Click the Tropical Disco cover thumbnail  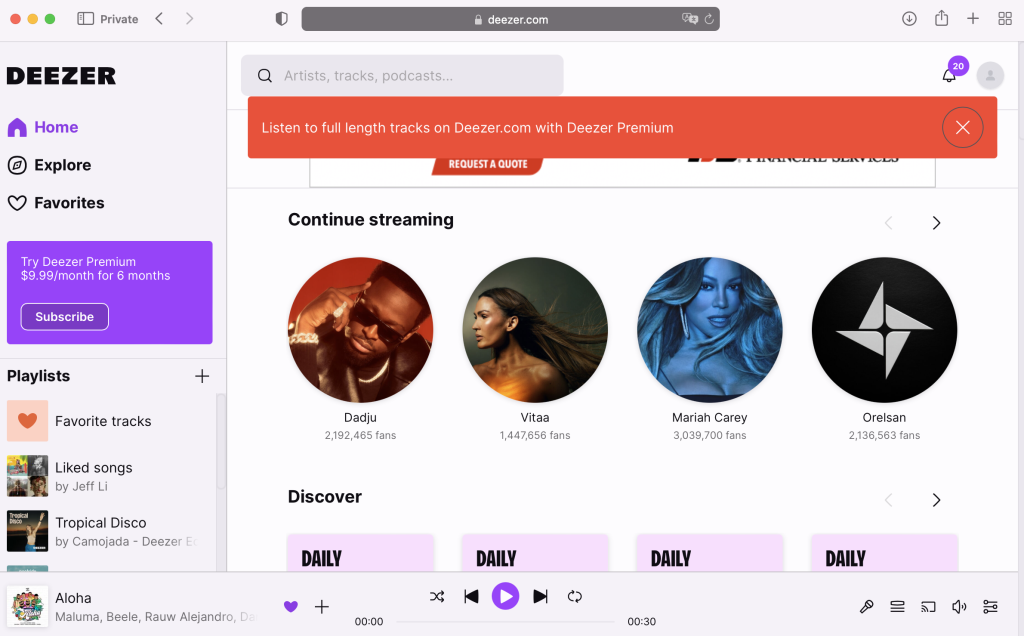coord(27,531)
